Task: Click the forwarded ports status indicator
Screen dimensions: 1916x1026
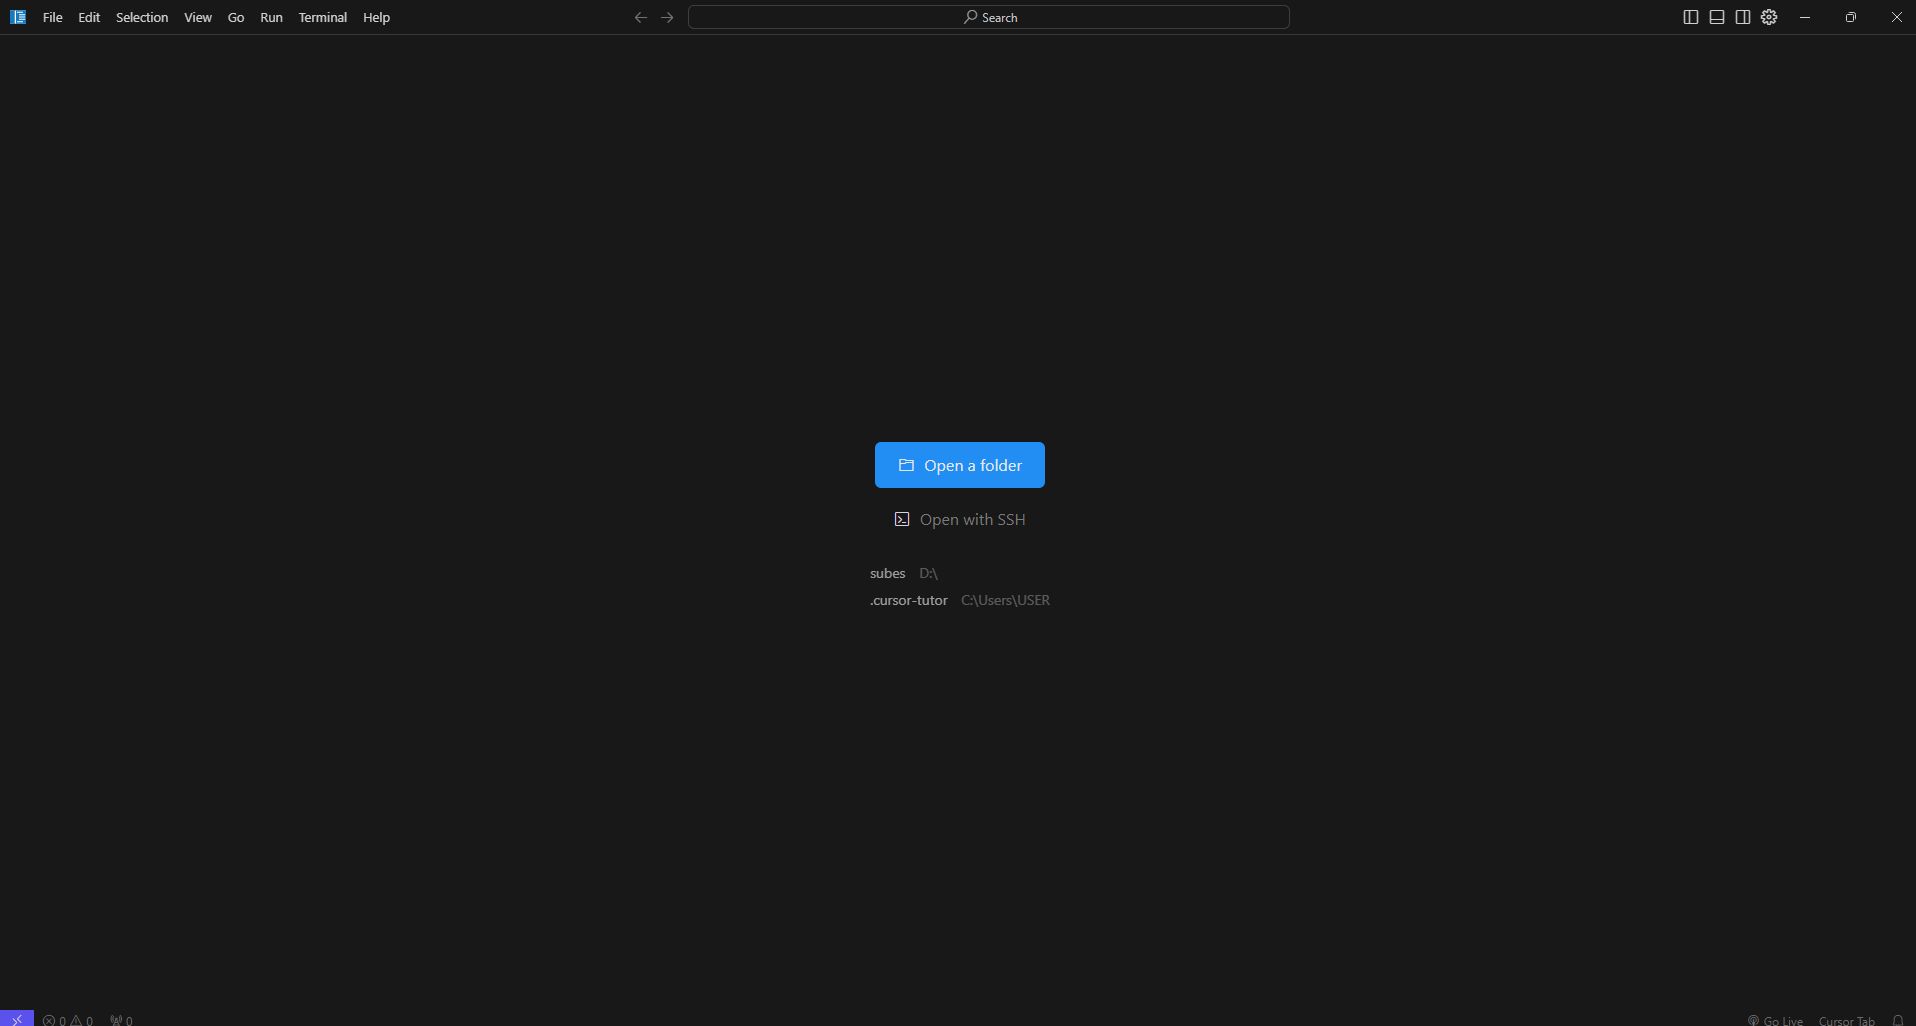Action: [121, 1020]
